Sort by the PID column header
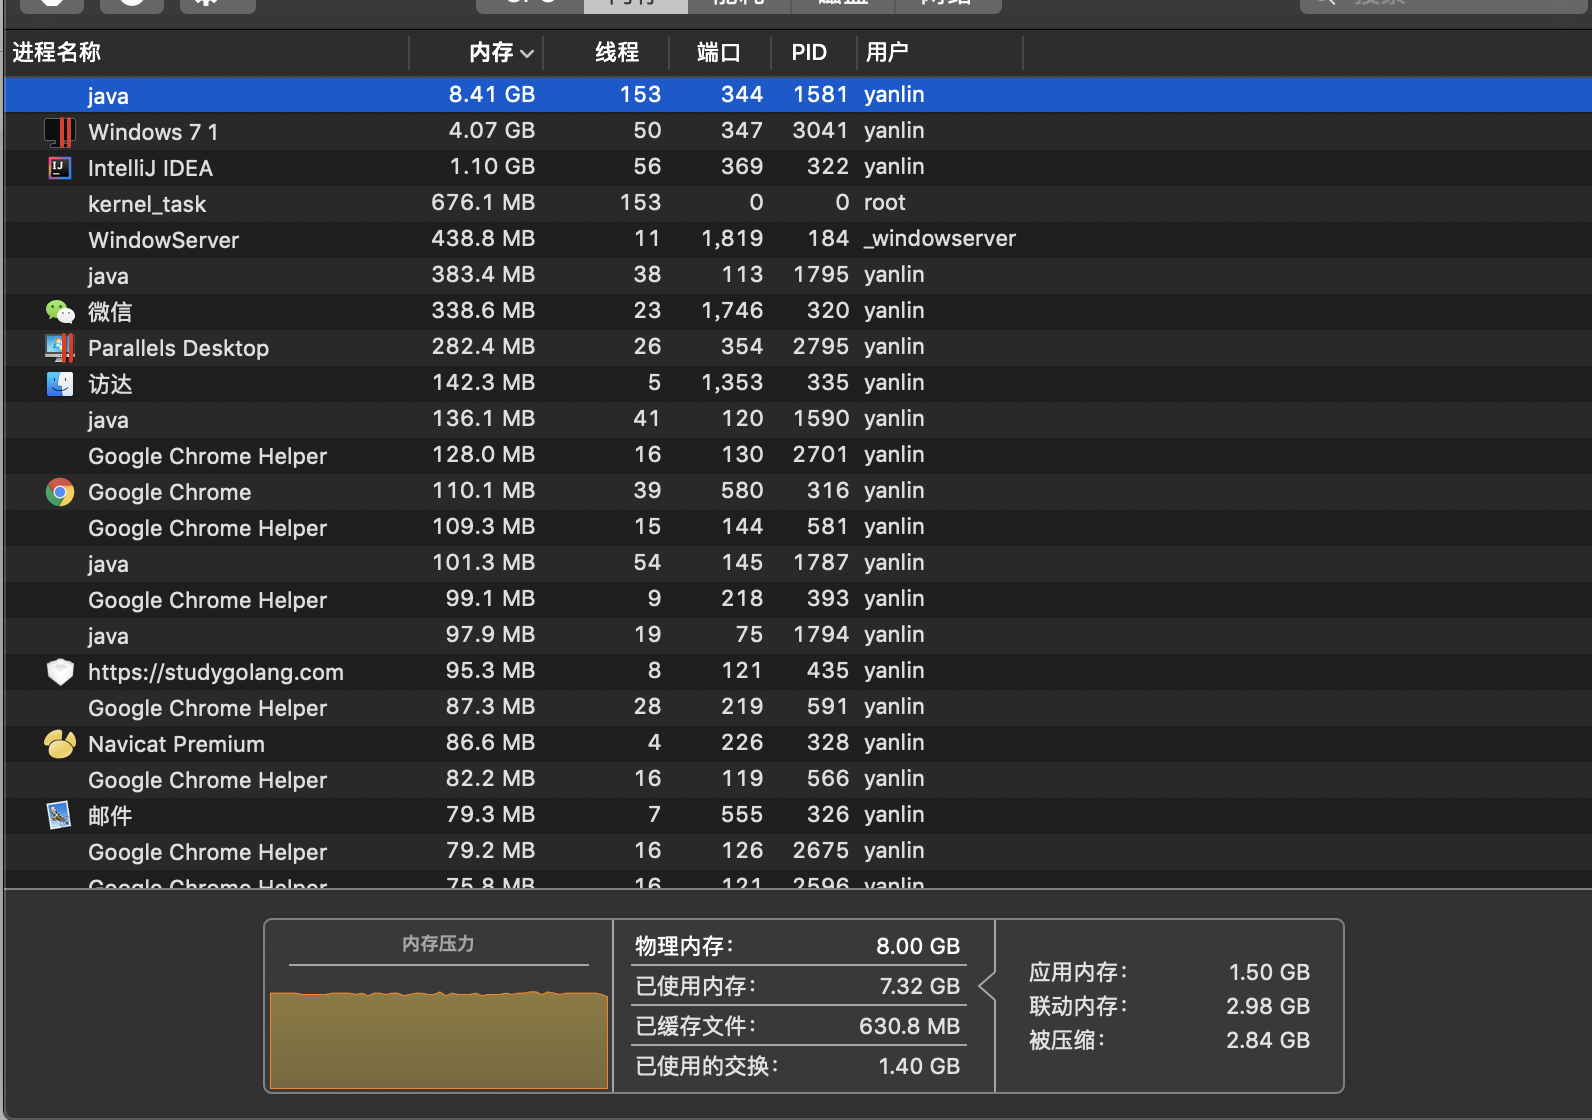The height and width of the screenshot is (1120, 1592). point(809,52)
